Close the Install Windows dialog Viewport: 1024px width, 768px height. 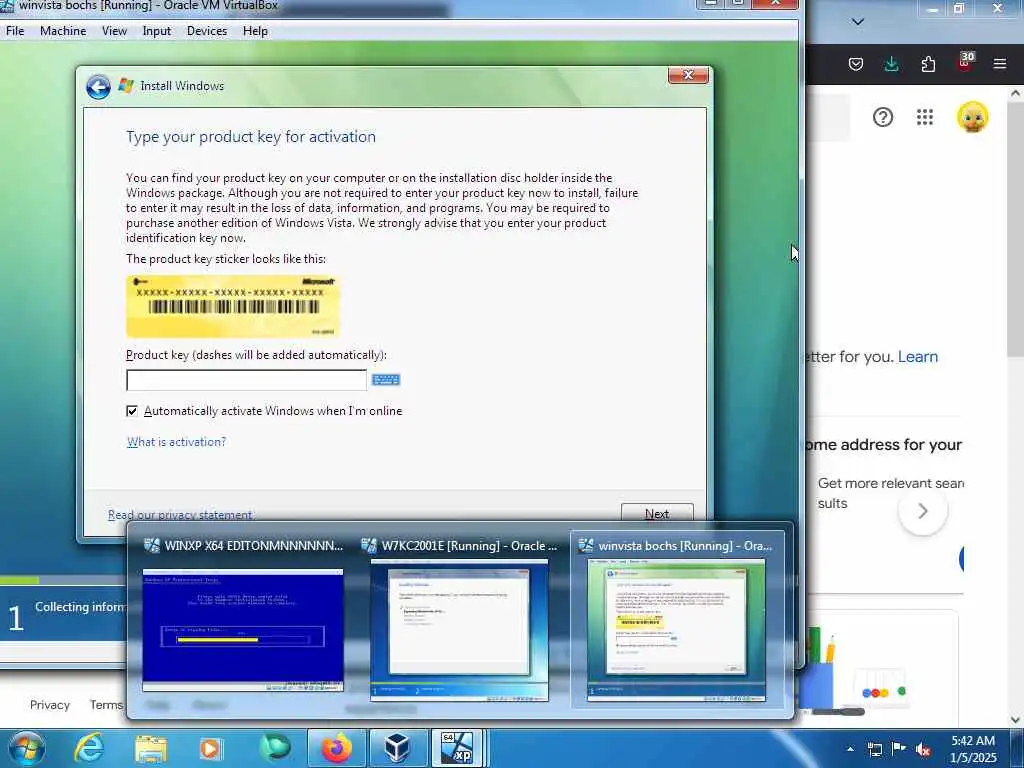click(x=688, y=75)
